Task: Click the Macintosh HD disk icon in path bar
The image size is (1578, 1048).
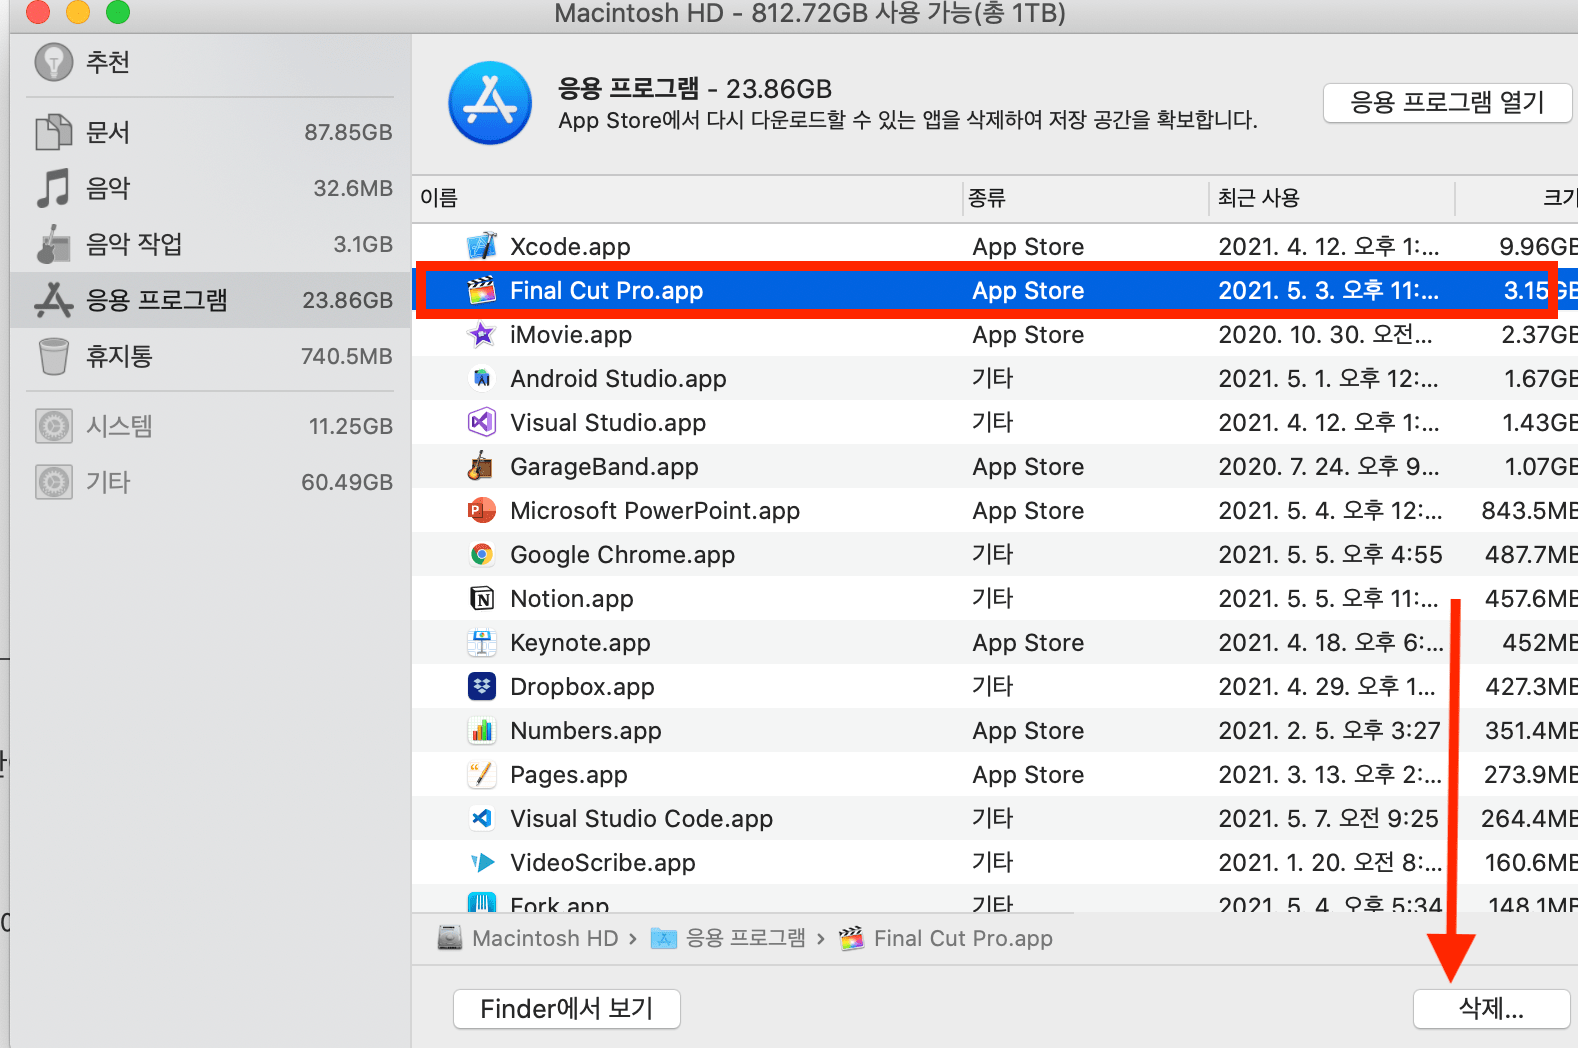Action: 450,938
